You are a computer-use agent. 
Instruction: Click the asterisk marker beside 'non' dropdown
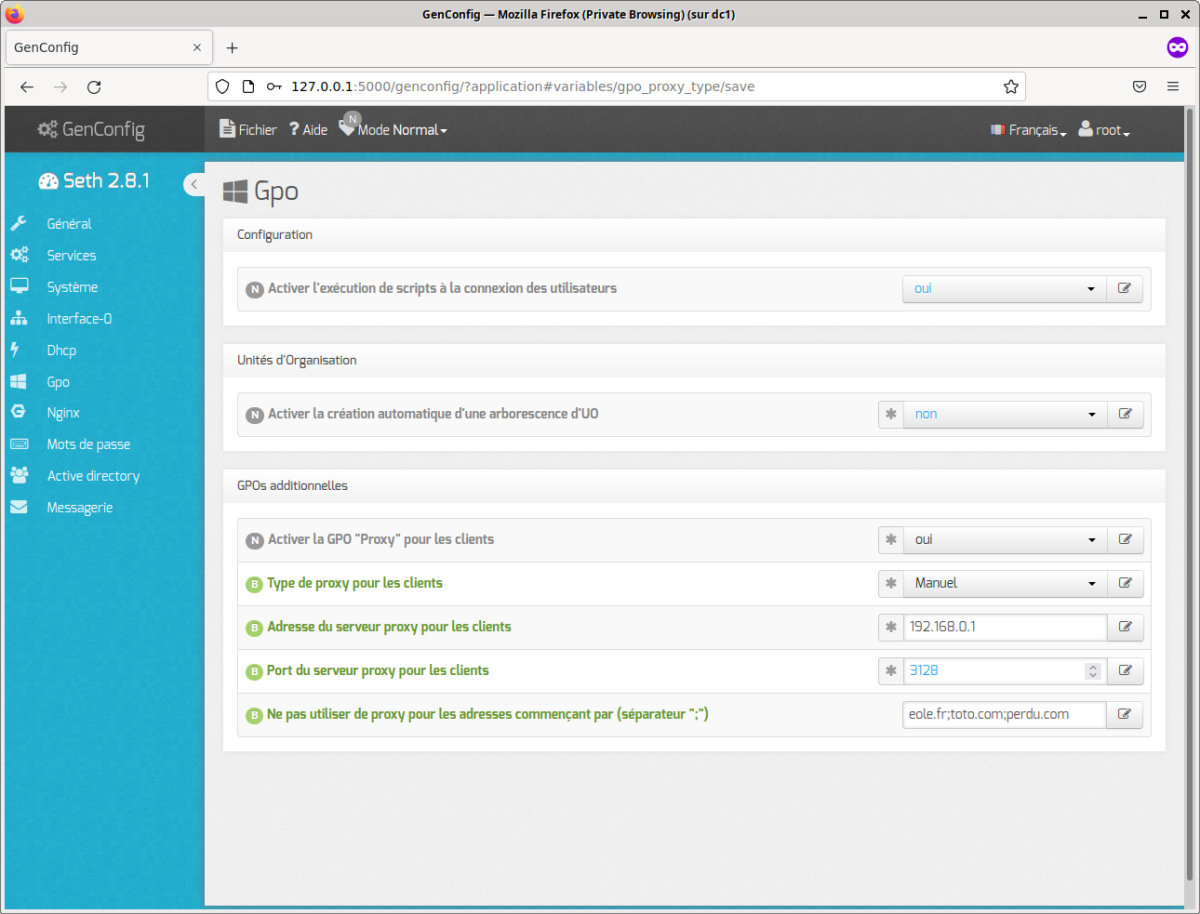pyautogui.click(x=890, y=414)
